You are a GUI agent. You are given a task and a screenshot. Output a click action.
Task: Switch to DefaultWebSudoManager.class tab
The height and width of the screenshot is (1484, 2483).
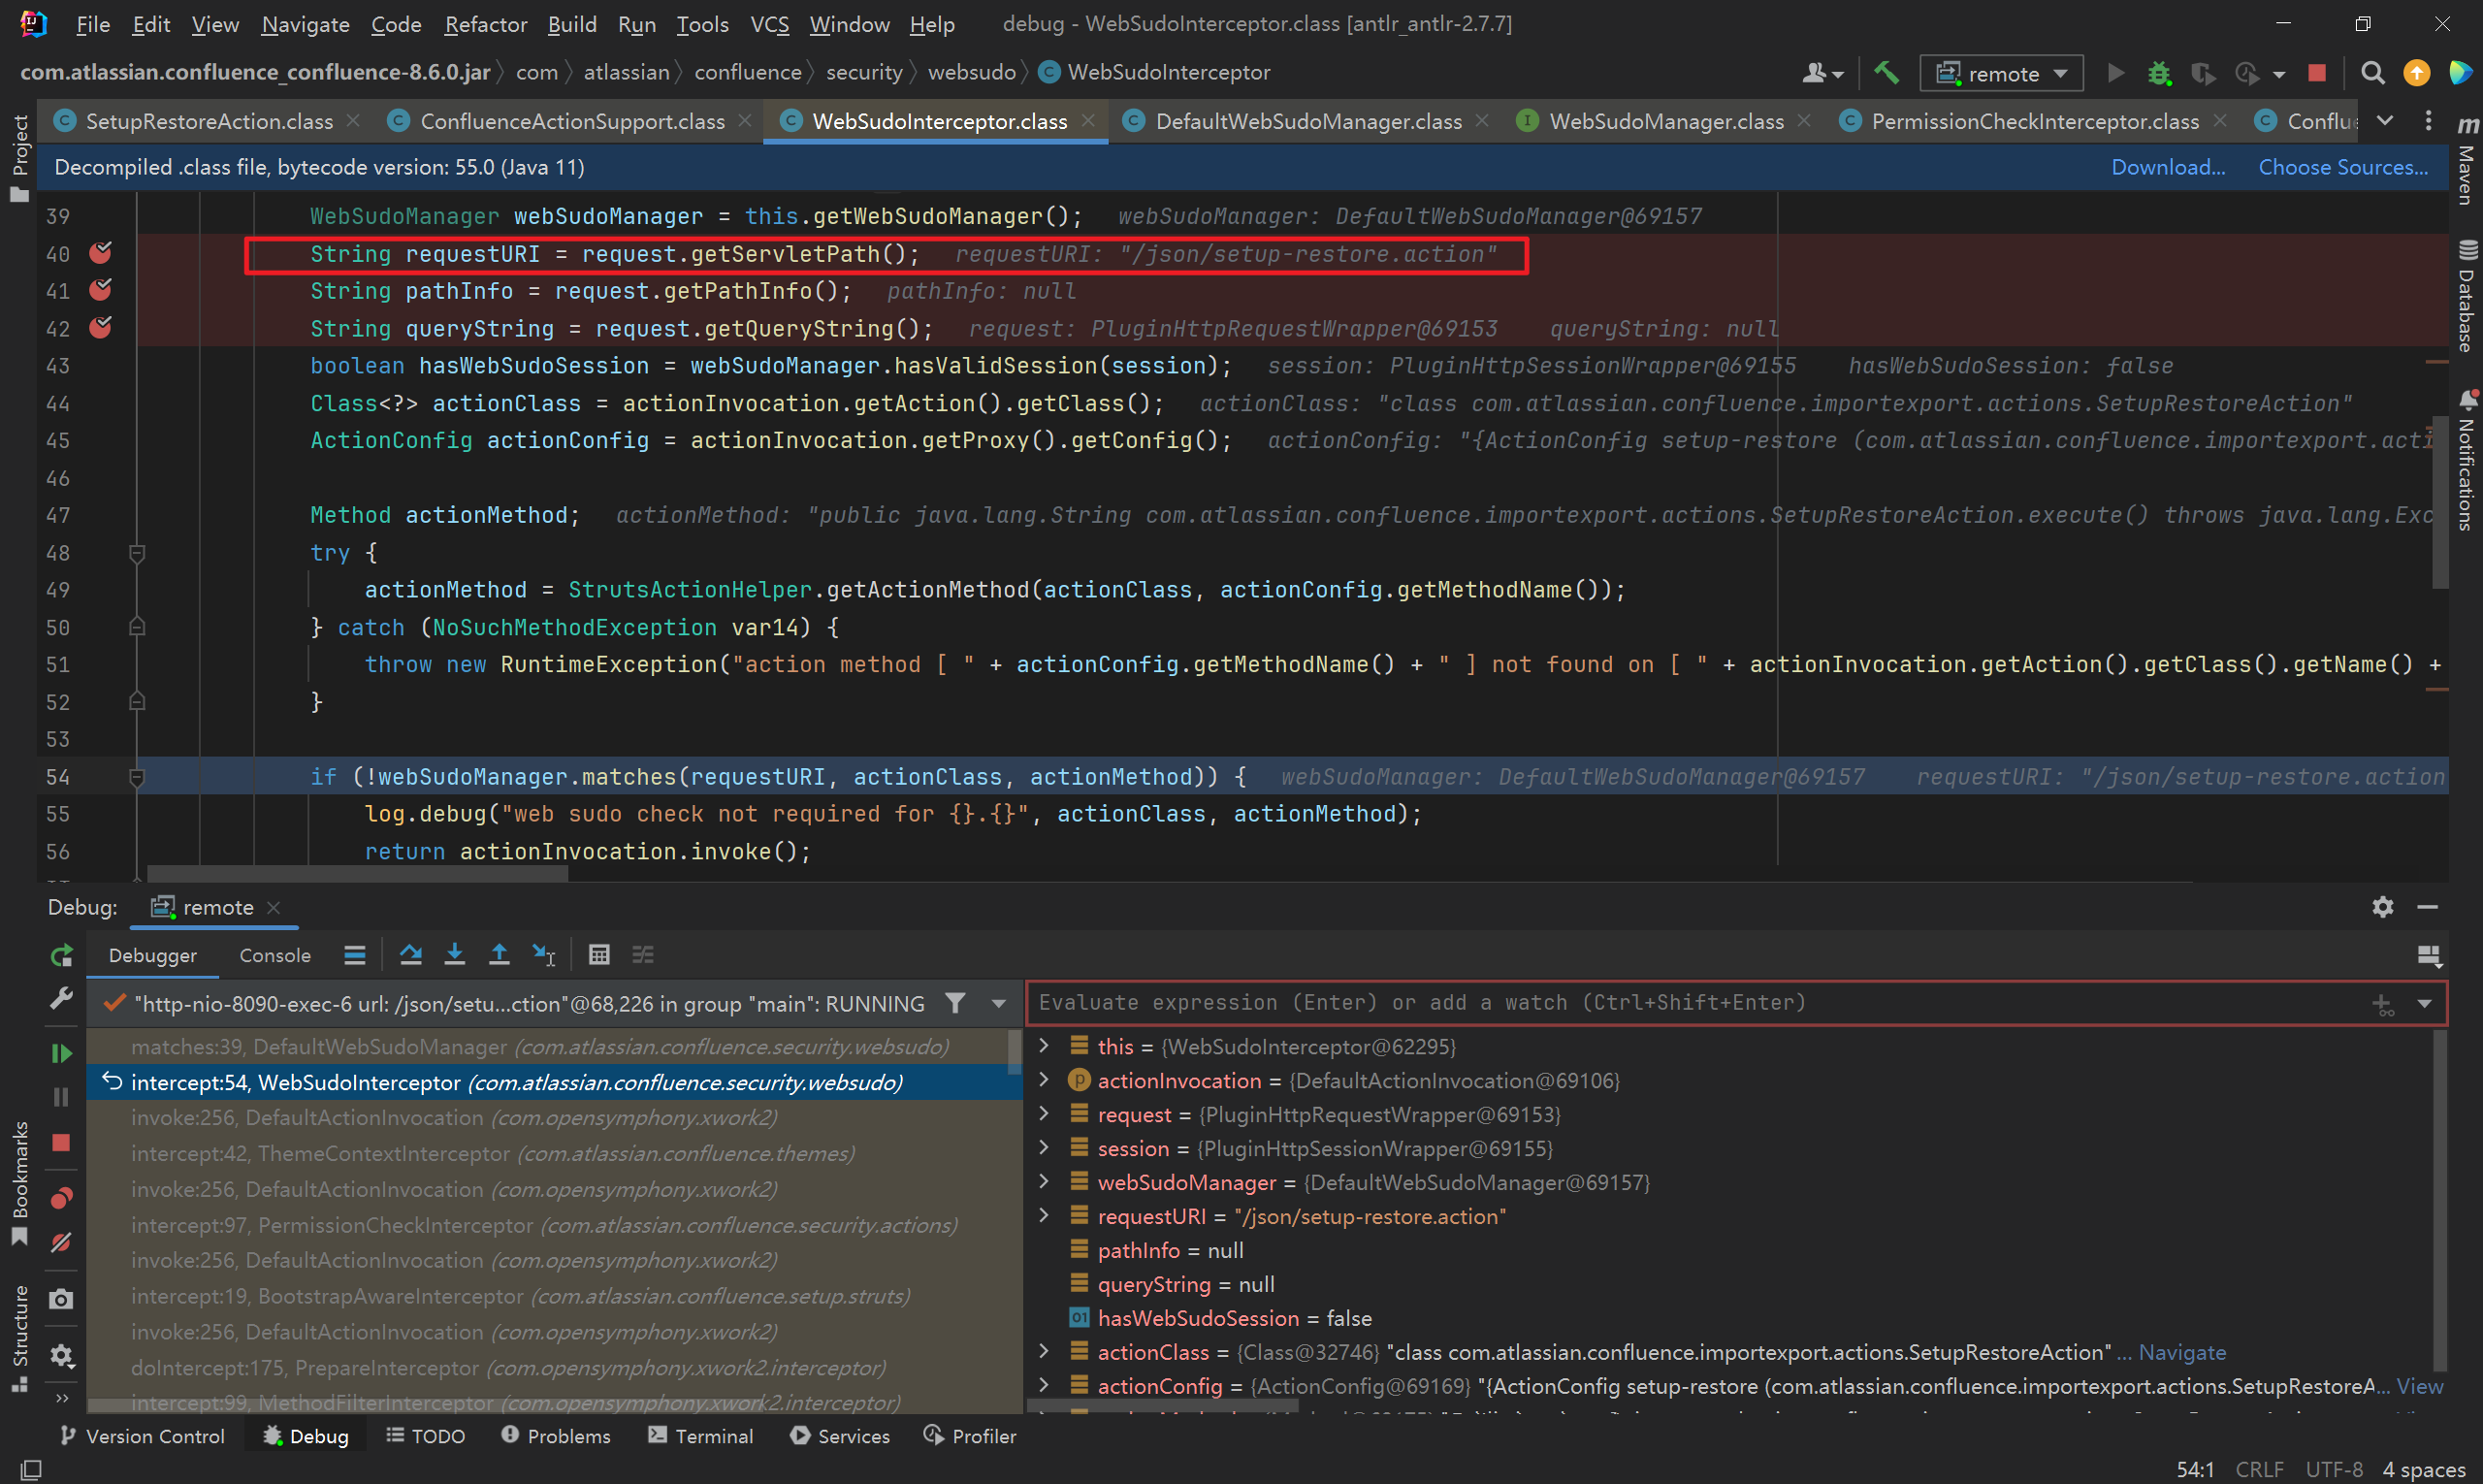click(x=1308, y=121)
